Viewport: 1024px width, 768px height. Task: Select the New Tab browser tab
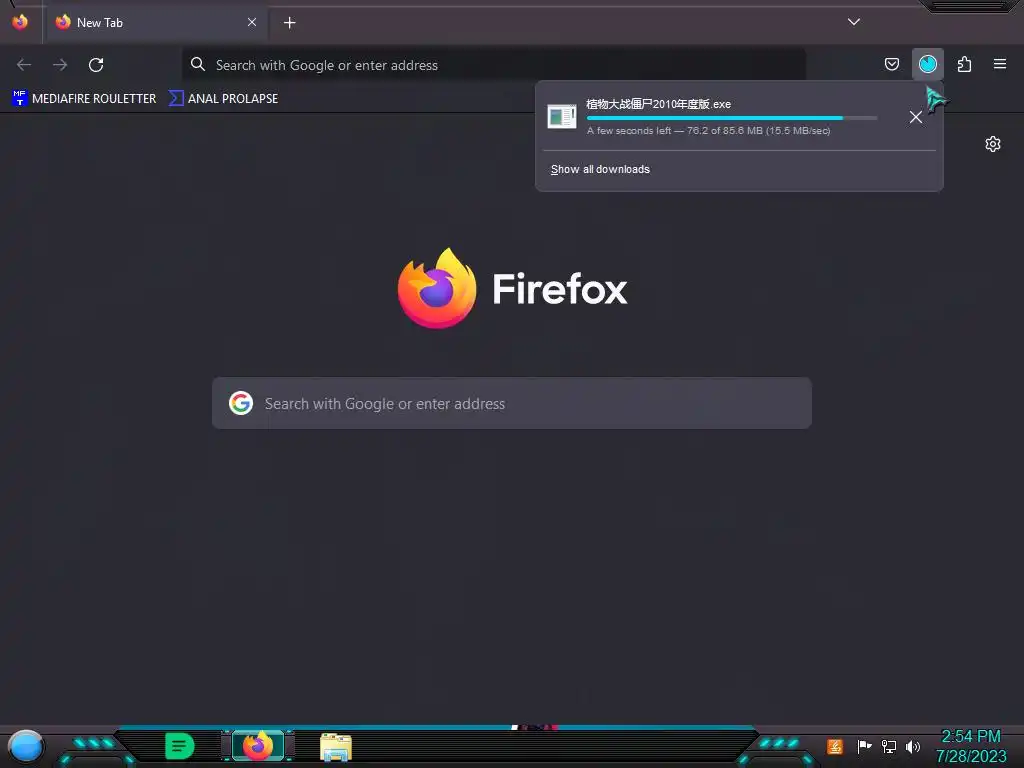pos(155,23)
